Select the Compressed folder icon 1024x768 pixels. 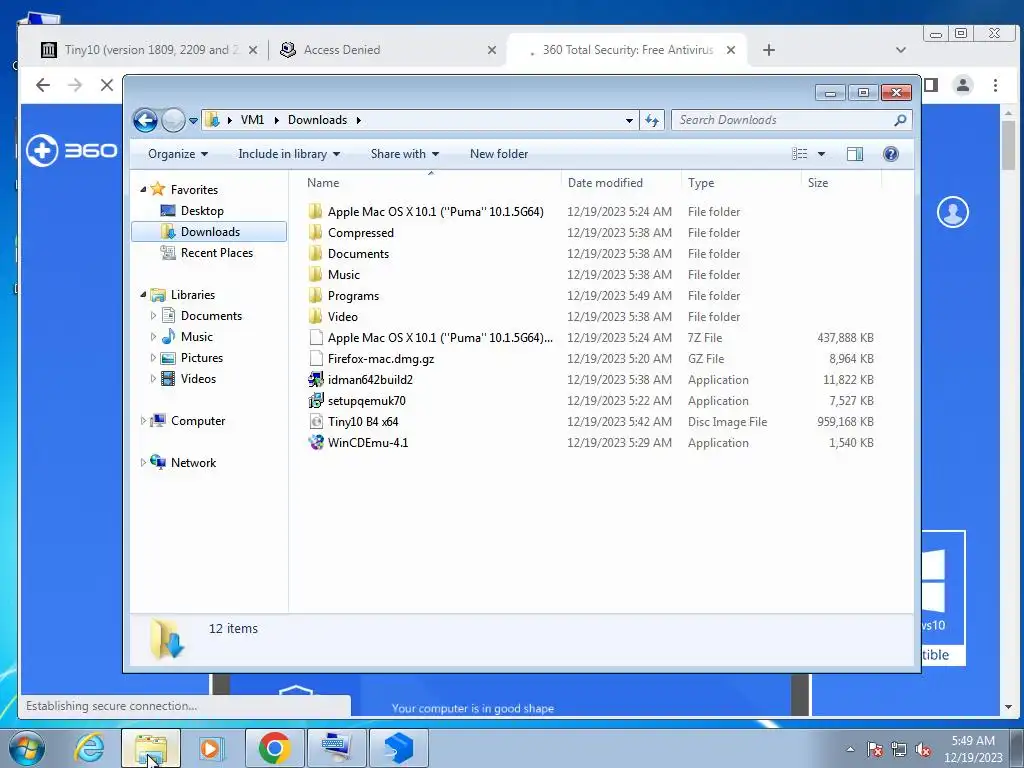click(315, 232)
